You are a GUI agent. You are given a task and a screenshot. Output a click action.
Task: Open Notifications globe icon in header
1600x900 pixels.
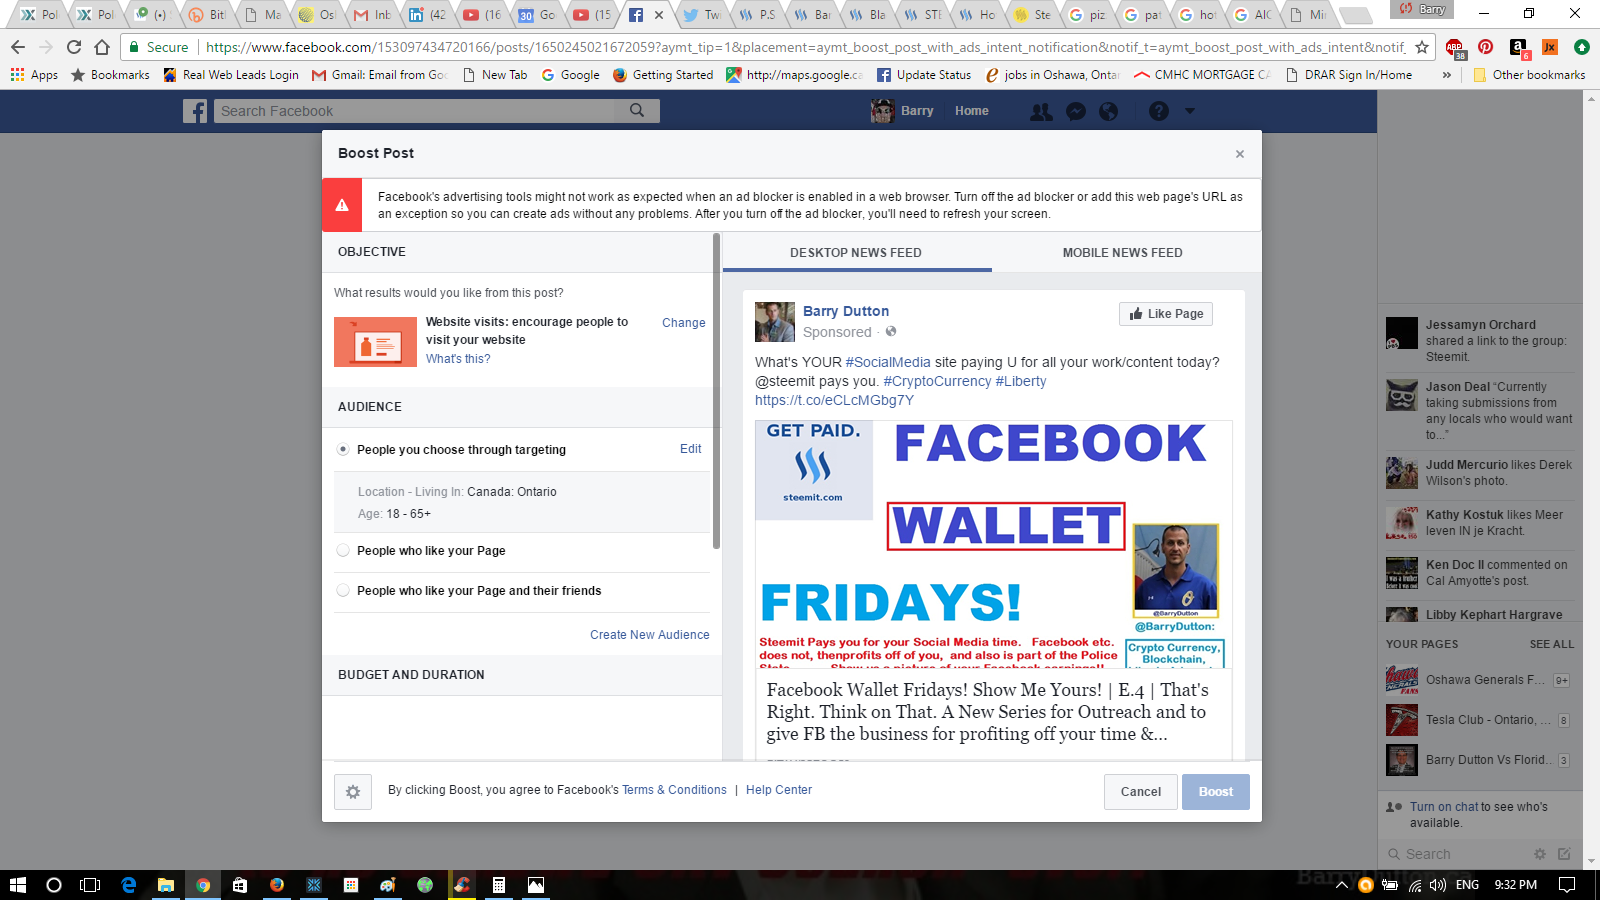1109,111
